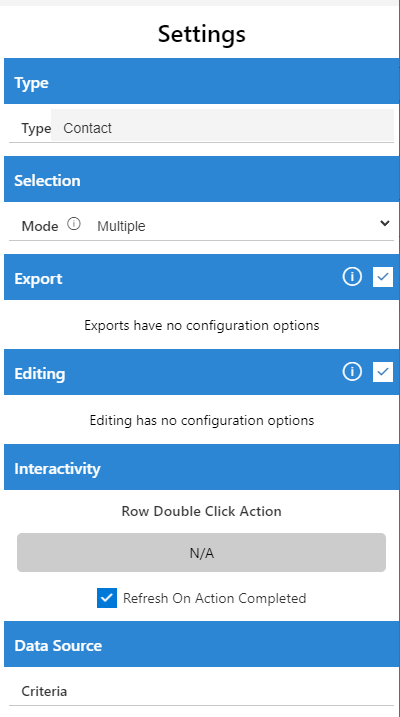Uncheck Refresh On Action Completed
The width and height of the screenshot is (400, 717).
[x=107, y=598]
